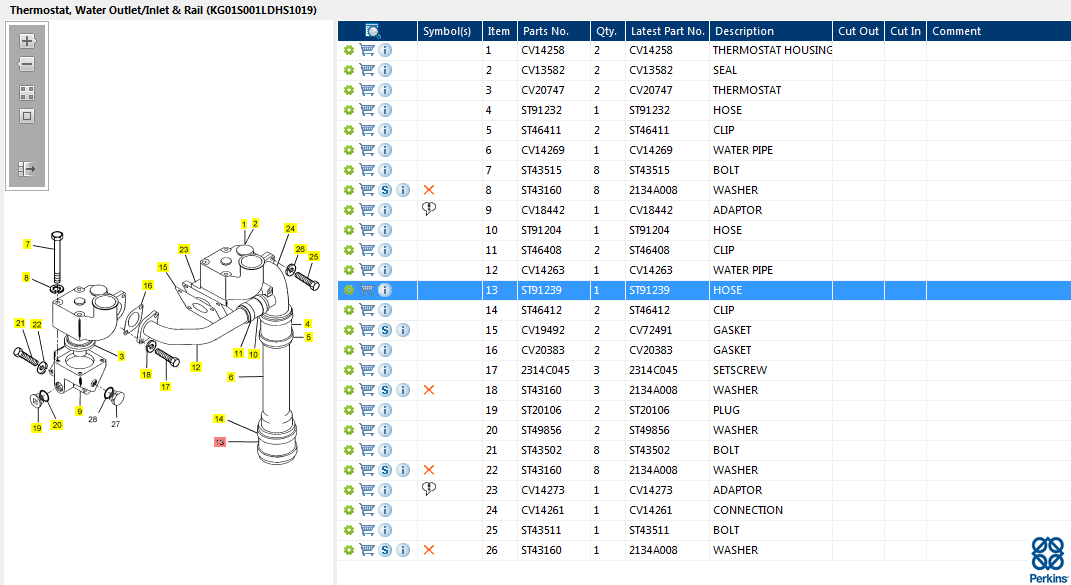
Task: Click note symbol for item 23 ADAPTOR
Action: [x=429, y=489]
